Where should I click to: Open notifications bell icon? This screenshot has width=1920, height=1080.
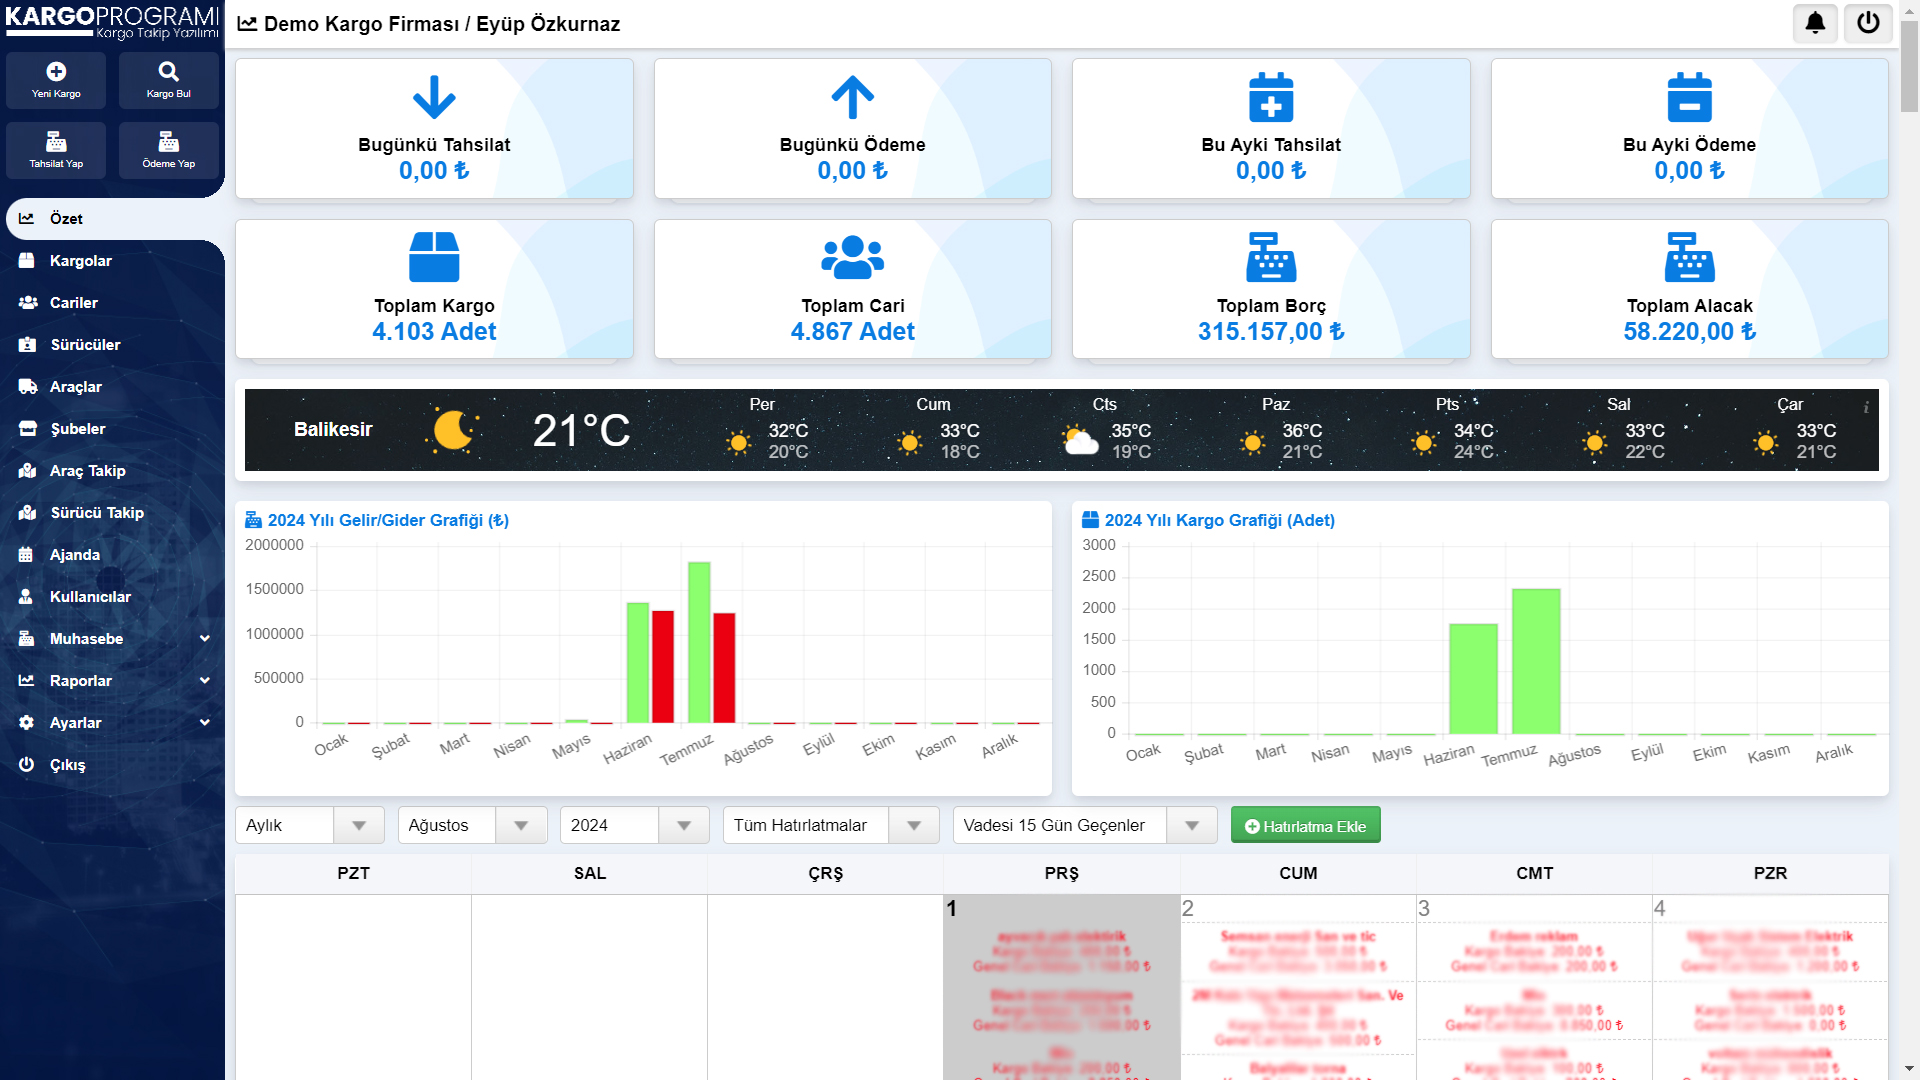pos(1816,23)
